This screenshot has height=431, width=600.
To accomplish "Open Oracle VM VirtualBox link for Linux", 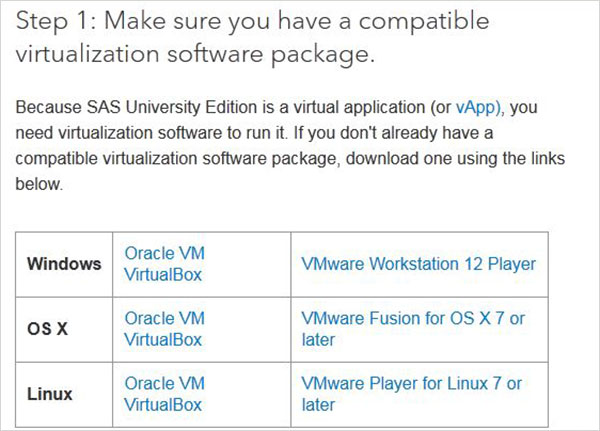I will click(163, 394).
